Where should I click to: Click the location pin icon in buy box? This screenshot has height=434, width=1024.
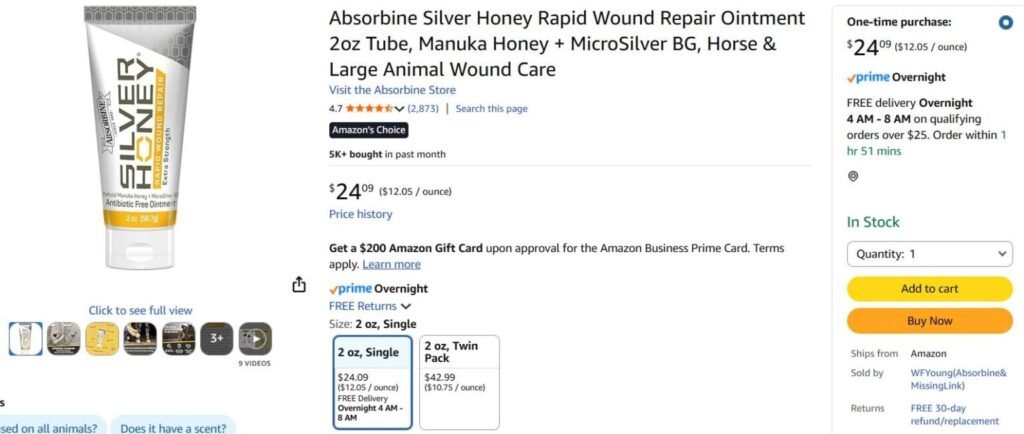pos(853,176)
